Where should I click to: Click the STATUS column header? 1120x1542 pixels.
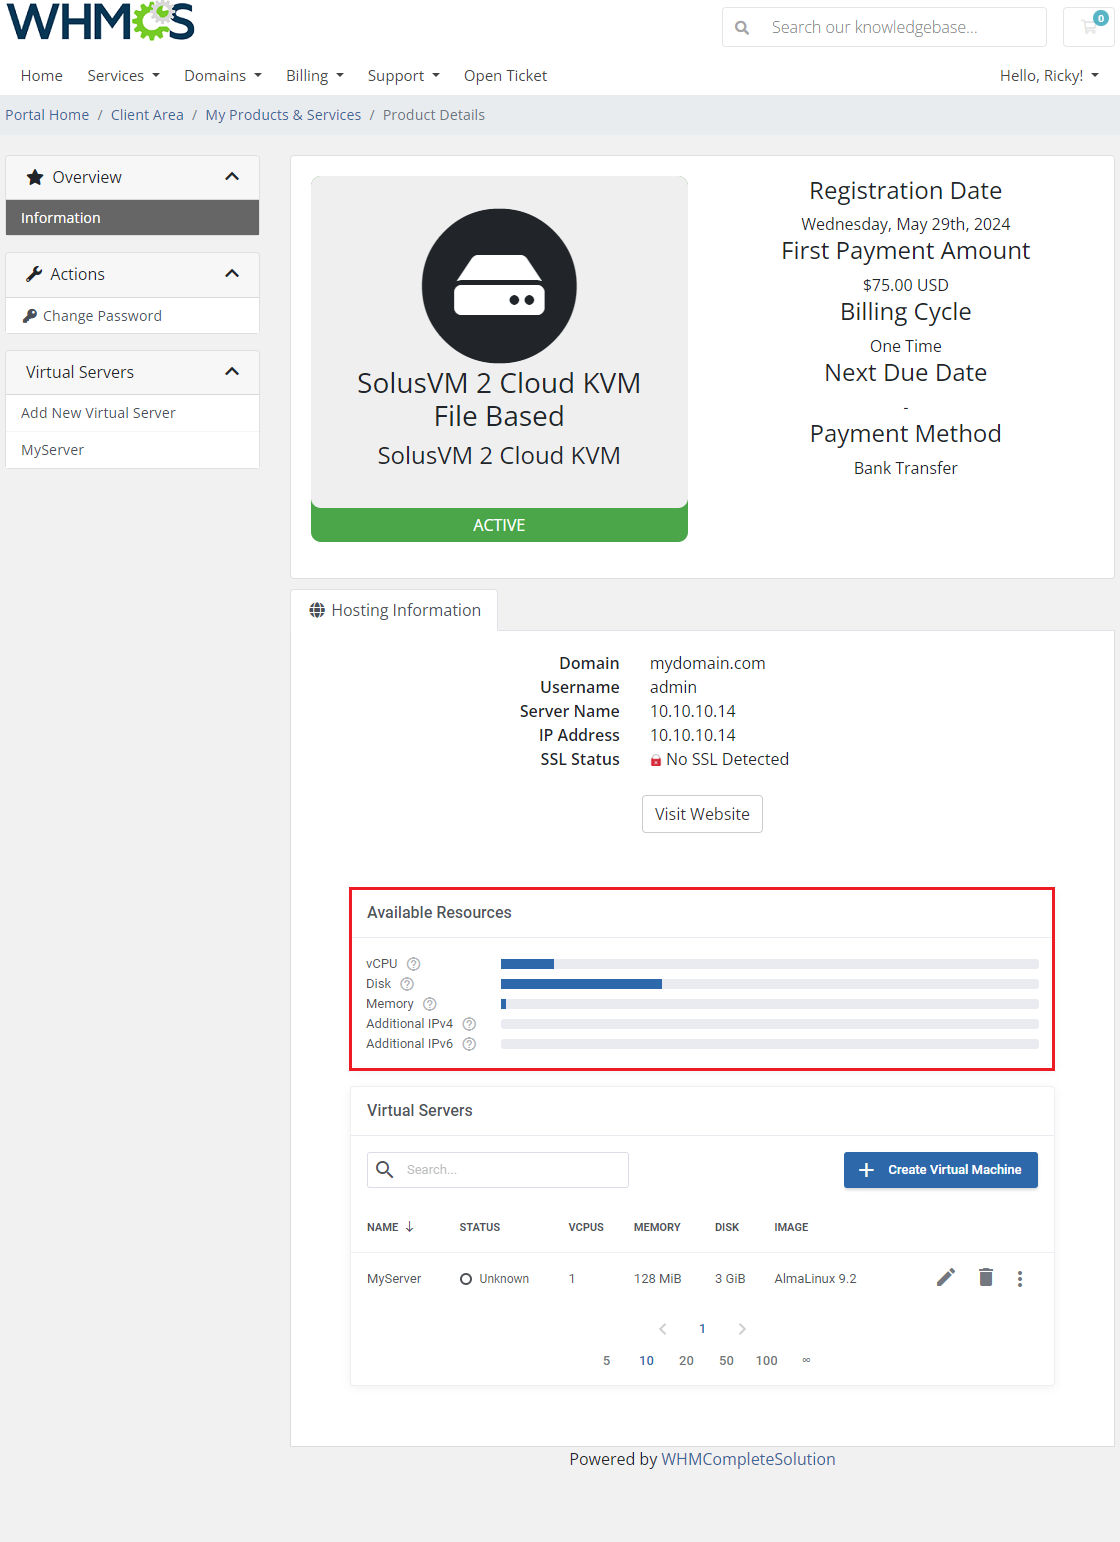click(480, 1227)
